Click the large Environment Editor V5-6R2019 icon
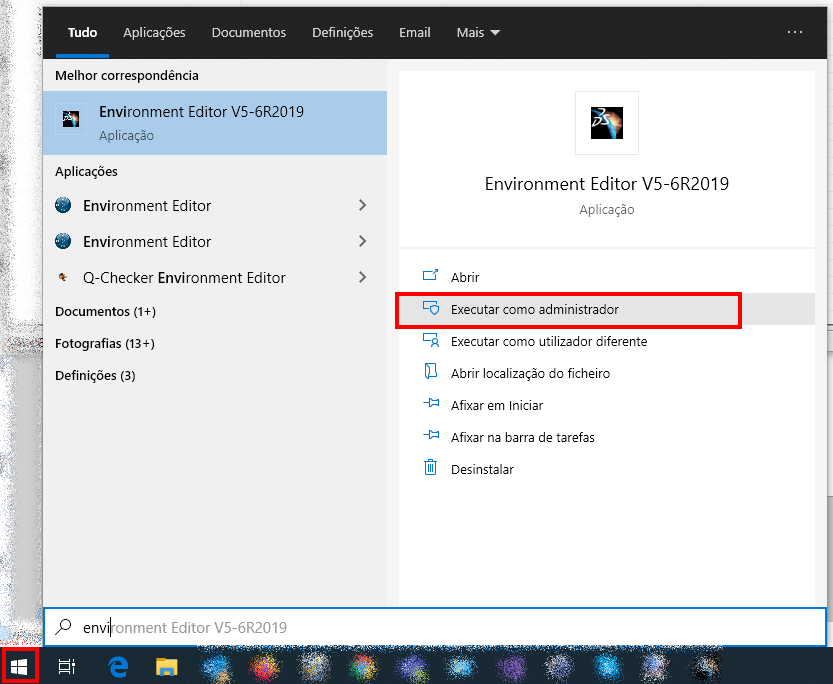This screenshot has width=833, height=684. [x=606, y=123]
